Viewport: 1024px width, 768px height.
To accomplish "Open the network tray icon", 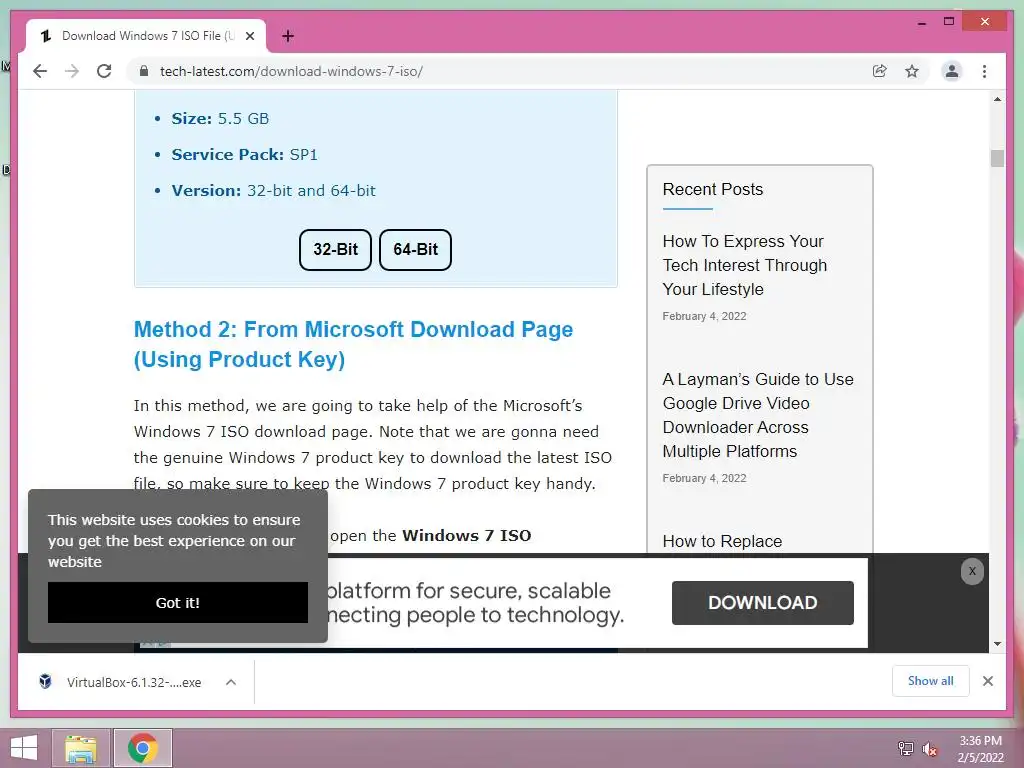I will pos(905,748).
